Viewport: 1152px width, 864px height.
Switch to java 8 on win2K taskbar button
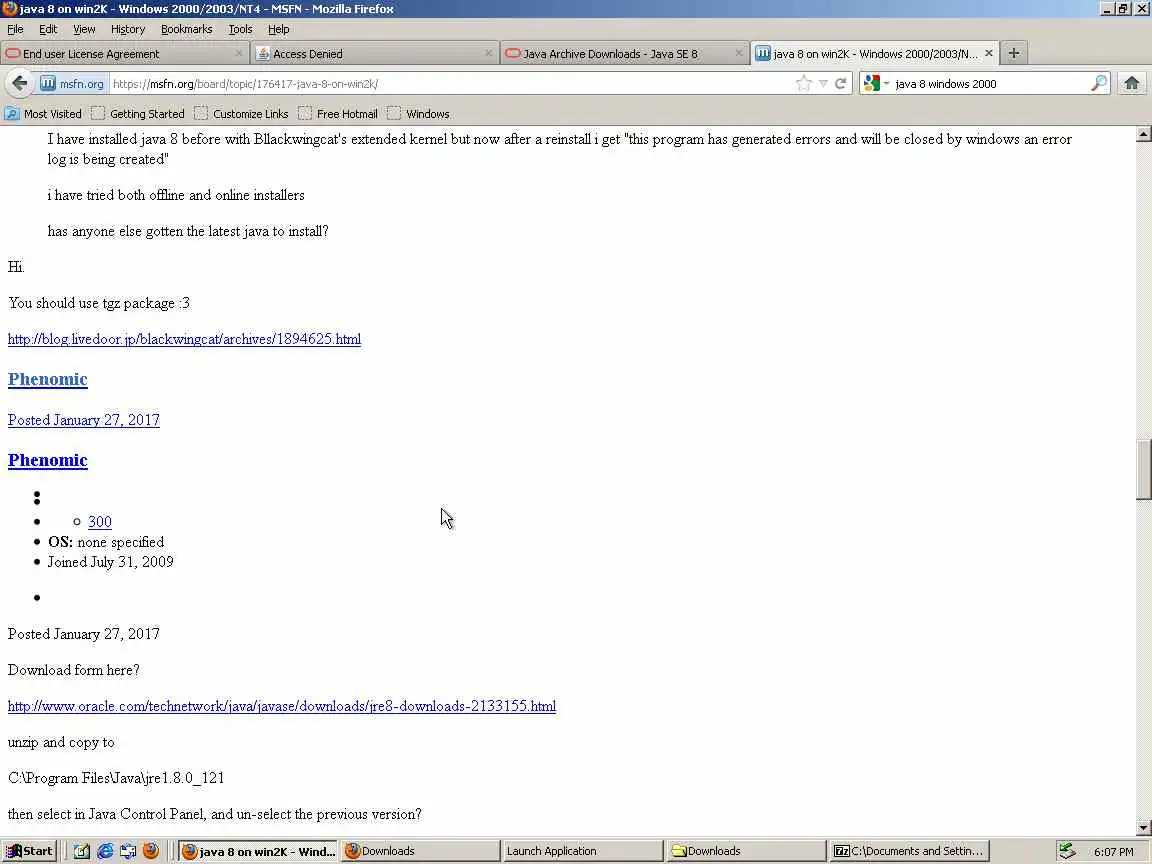[x=258, y=851]
